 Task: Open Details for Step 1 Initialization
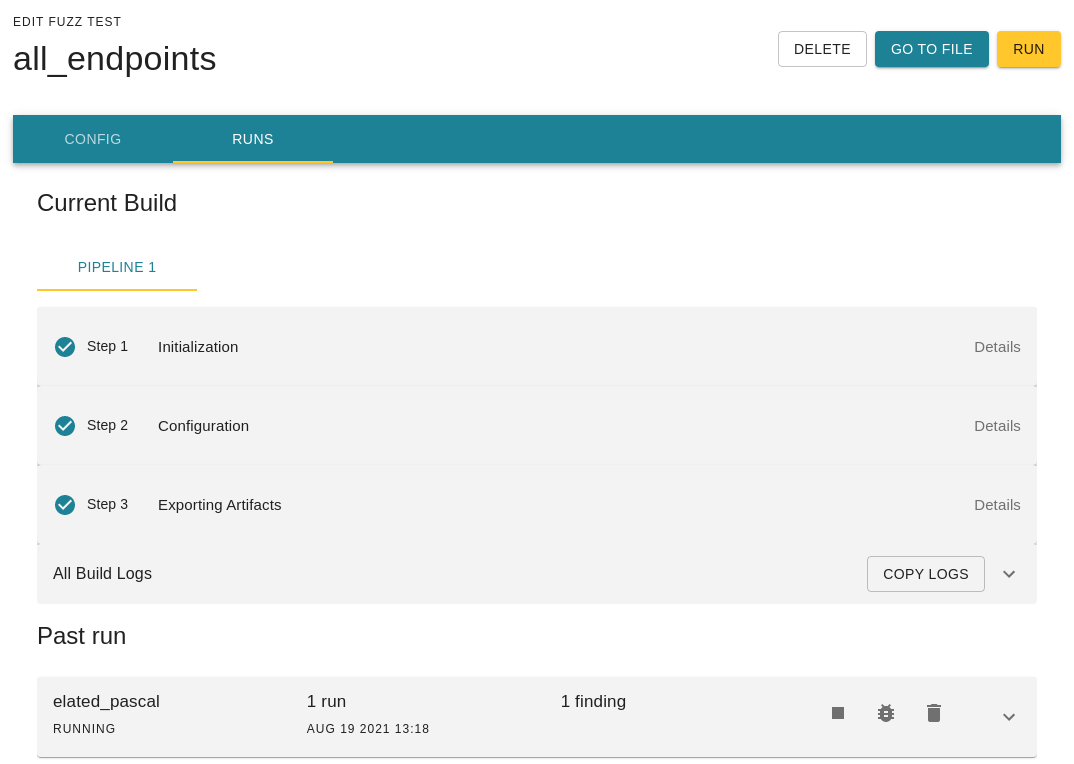(x=997, y=347)
